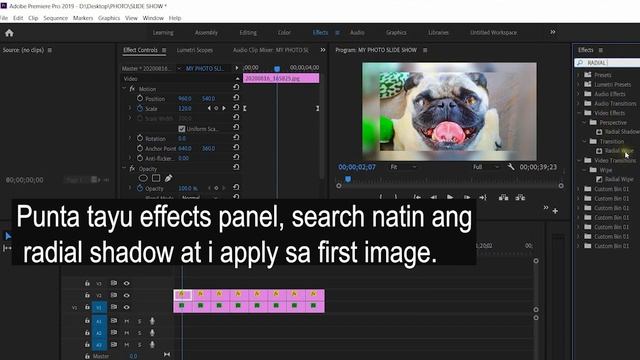Image resolution: width=640 pixels, height=360 pixels.
Task: Click the Lift button in Program Monitor
Action: tap(503, 198)
